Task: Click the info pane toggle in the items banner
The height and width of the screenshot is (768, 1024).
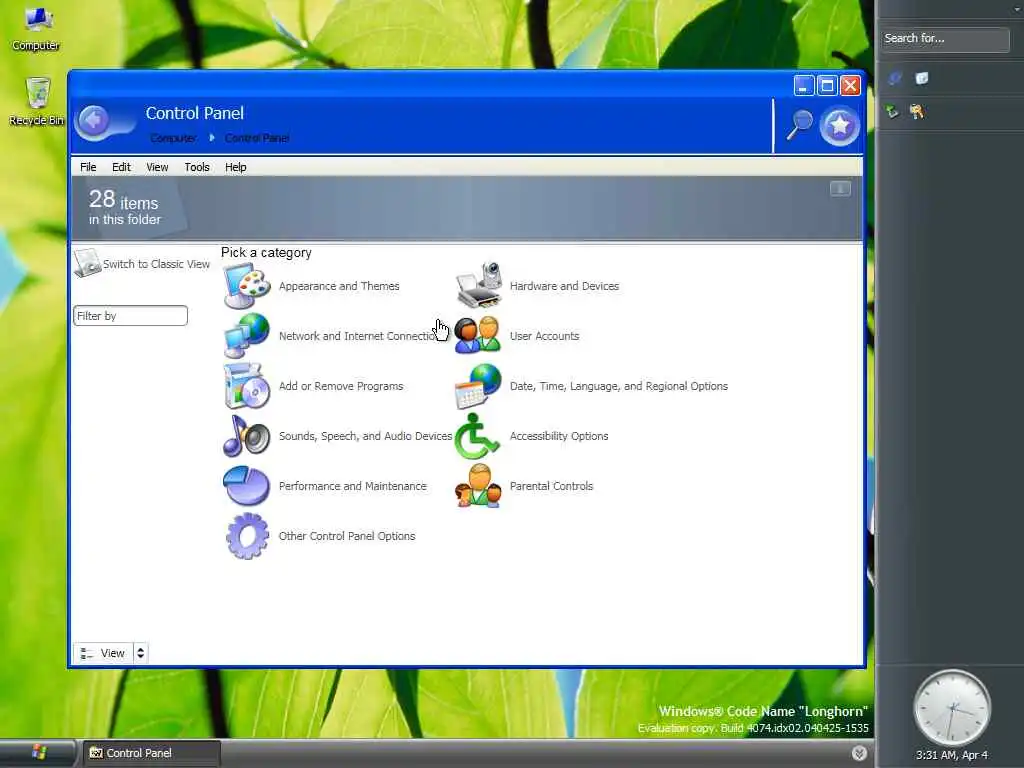Action: 840,189
